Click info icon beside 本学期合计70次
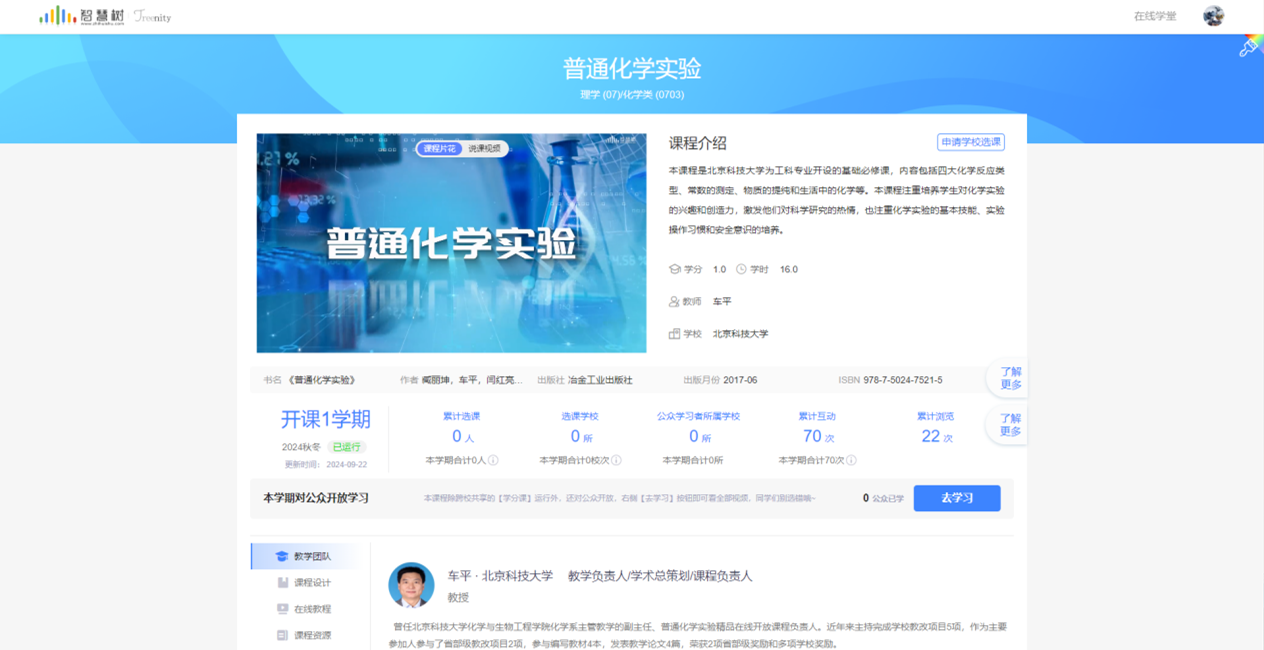The image size is (1264, 650). tap(851, 461)
